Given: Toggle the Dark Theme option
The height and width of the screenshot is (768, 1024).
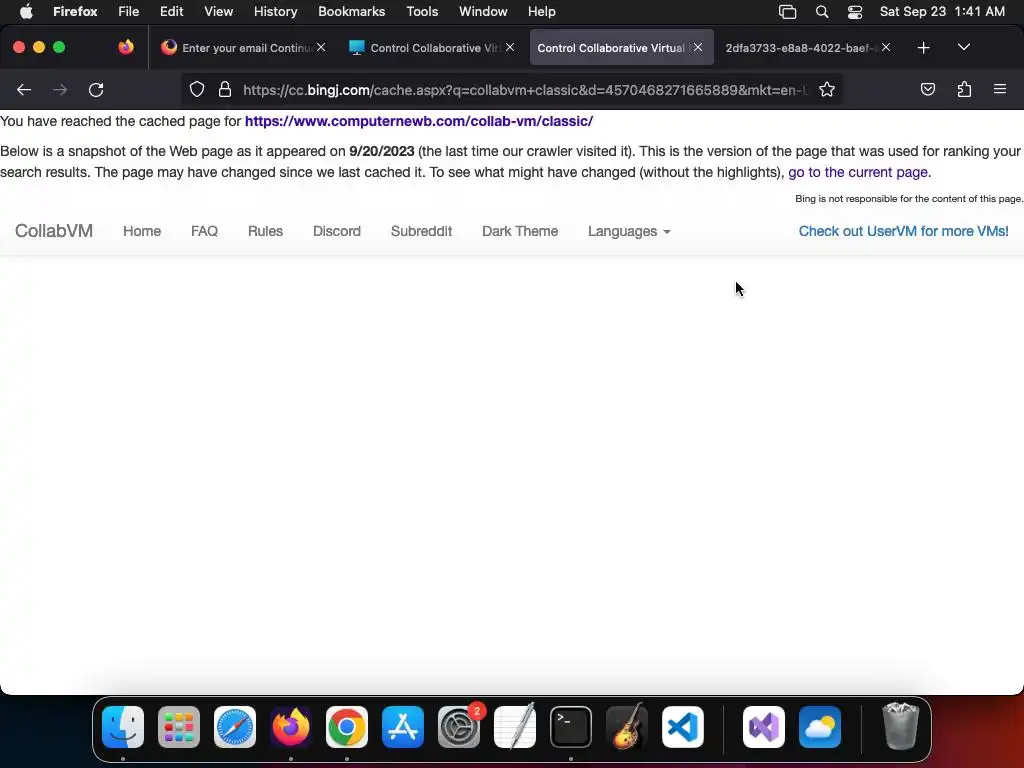Looking at the screenshot, I should click(x=520, y=231).
